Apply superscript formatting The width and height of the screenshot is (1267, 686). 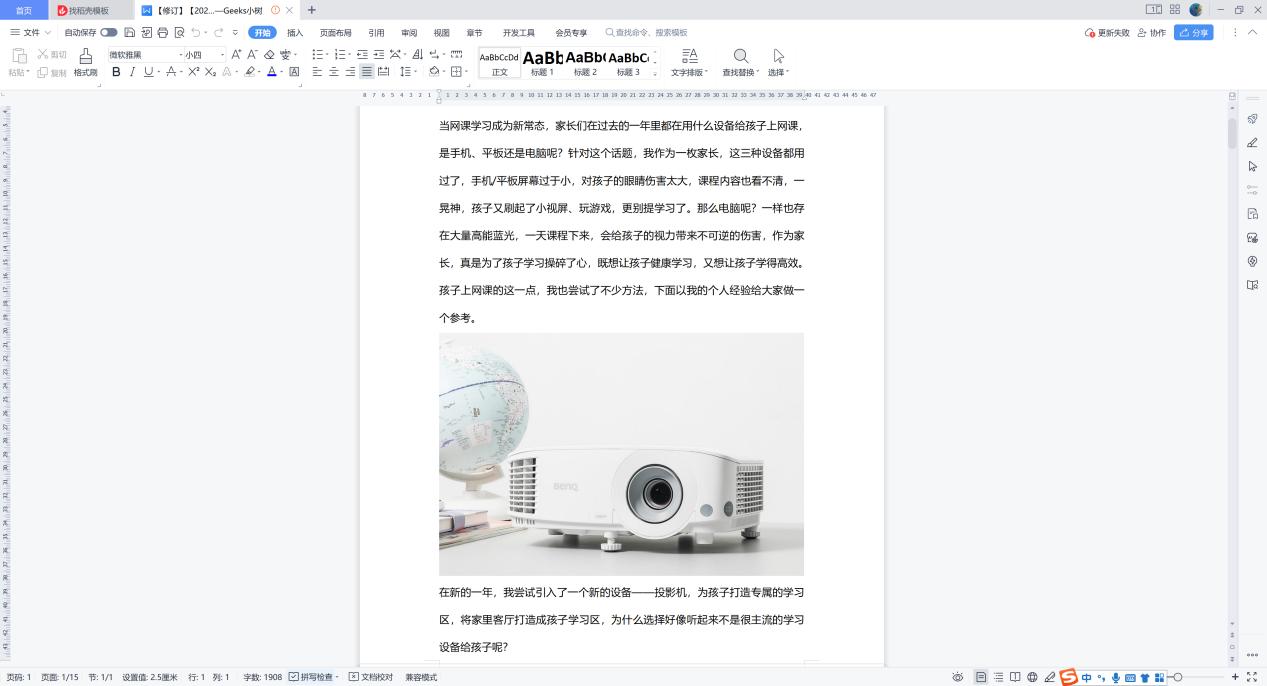[192, 71]
